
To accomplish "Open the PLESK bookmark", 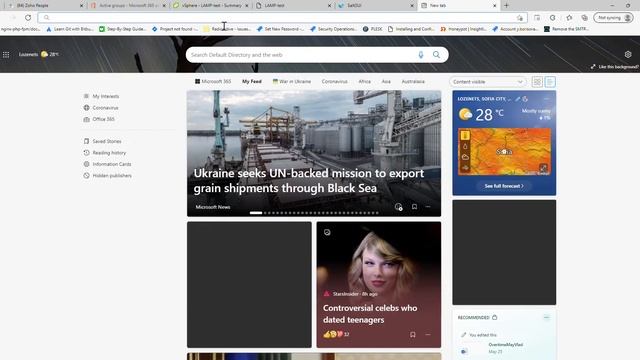I will (x=372, y=29).
